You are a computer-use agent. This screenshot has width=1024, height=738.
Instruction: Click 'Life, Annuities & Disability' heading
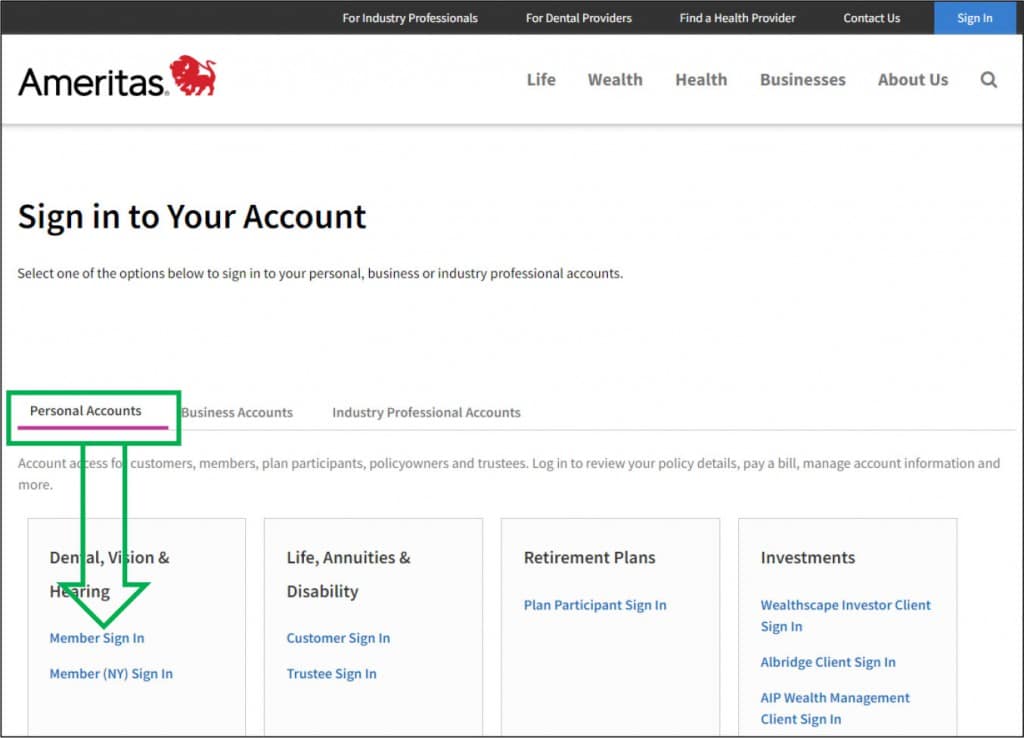(x=348, y=575)
